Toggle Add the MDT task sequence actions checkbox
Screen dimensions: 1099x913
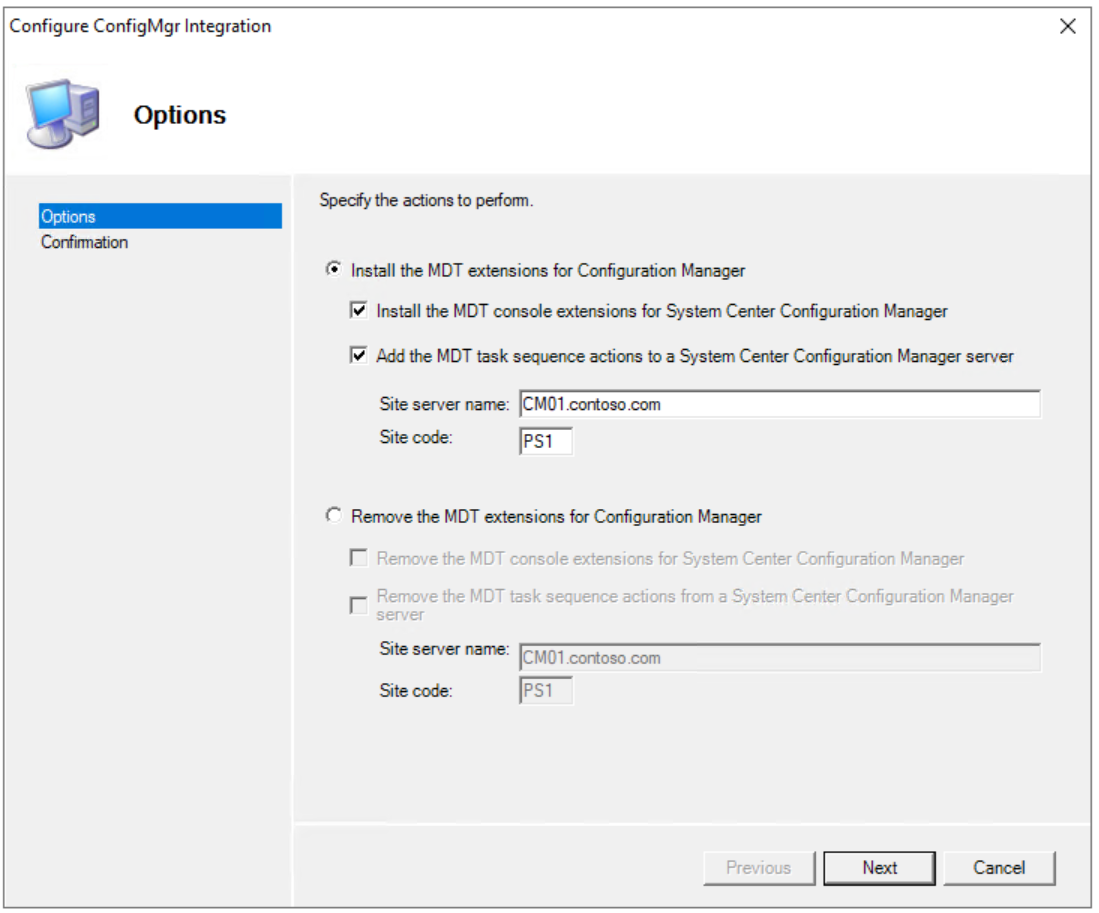[359, 355]
